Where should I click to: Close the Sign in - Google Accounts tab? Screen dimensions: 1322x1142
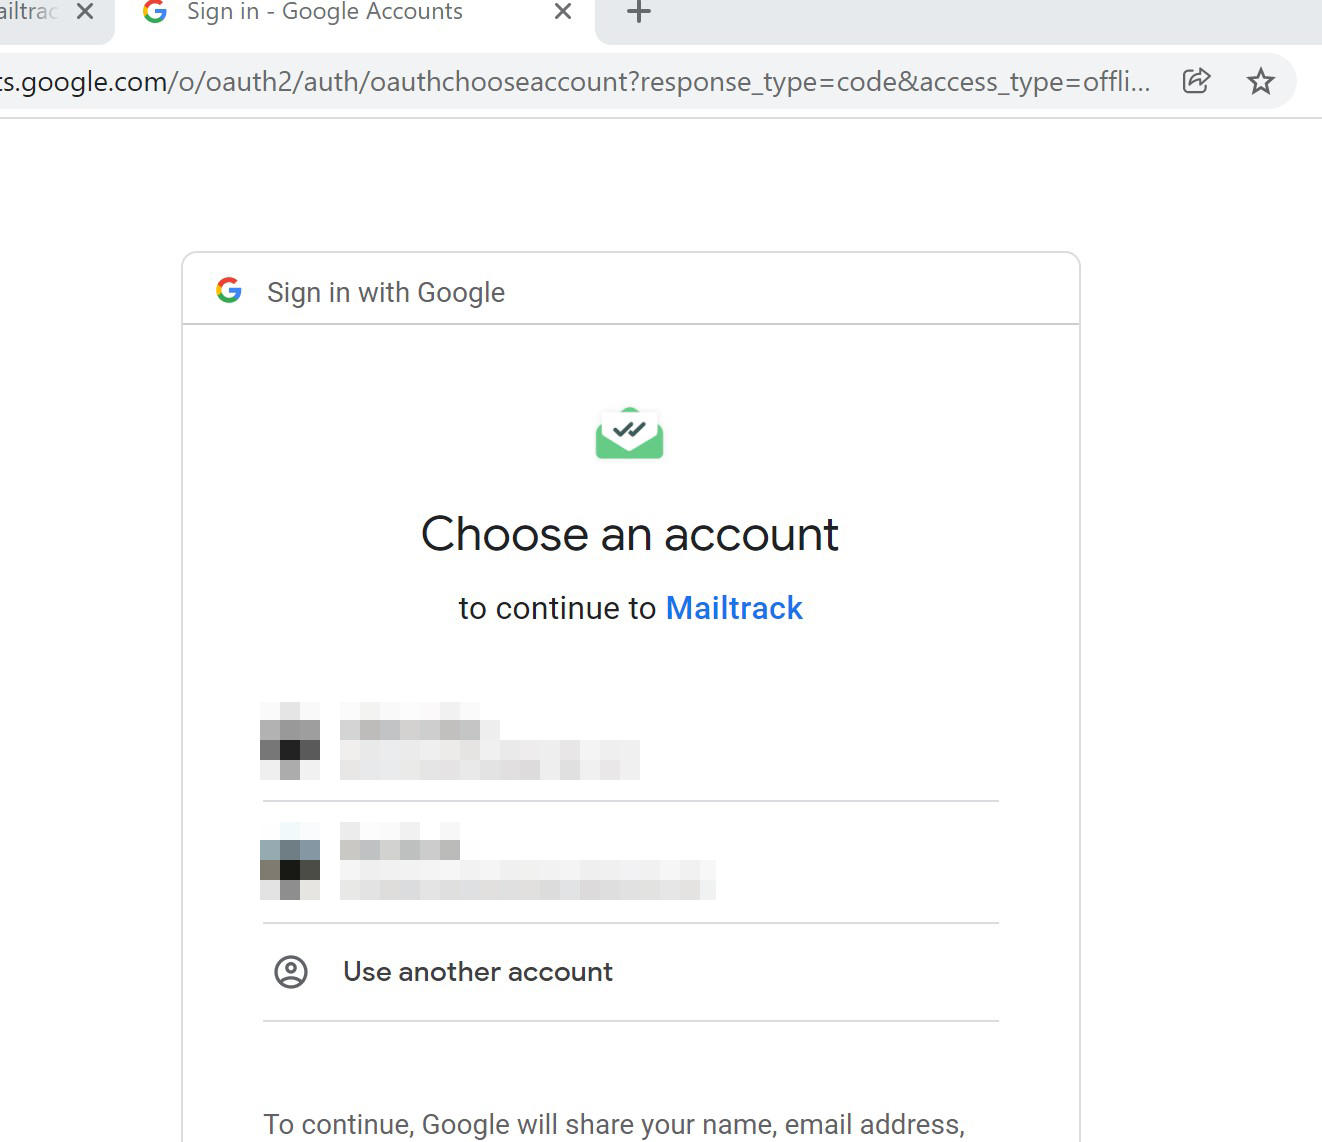click(x=563, y=12)
